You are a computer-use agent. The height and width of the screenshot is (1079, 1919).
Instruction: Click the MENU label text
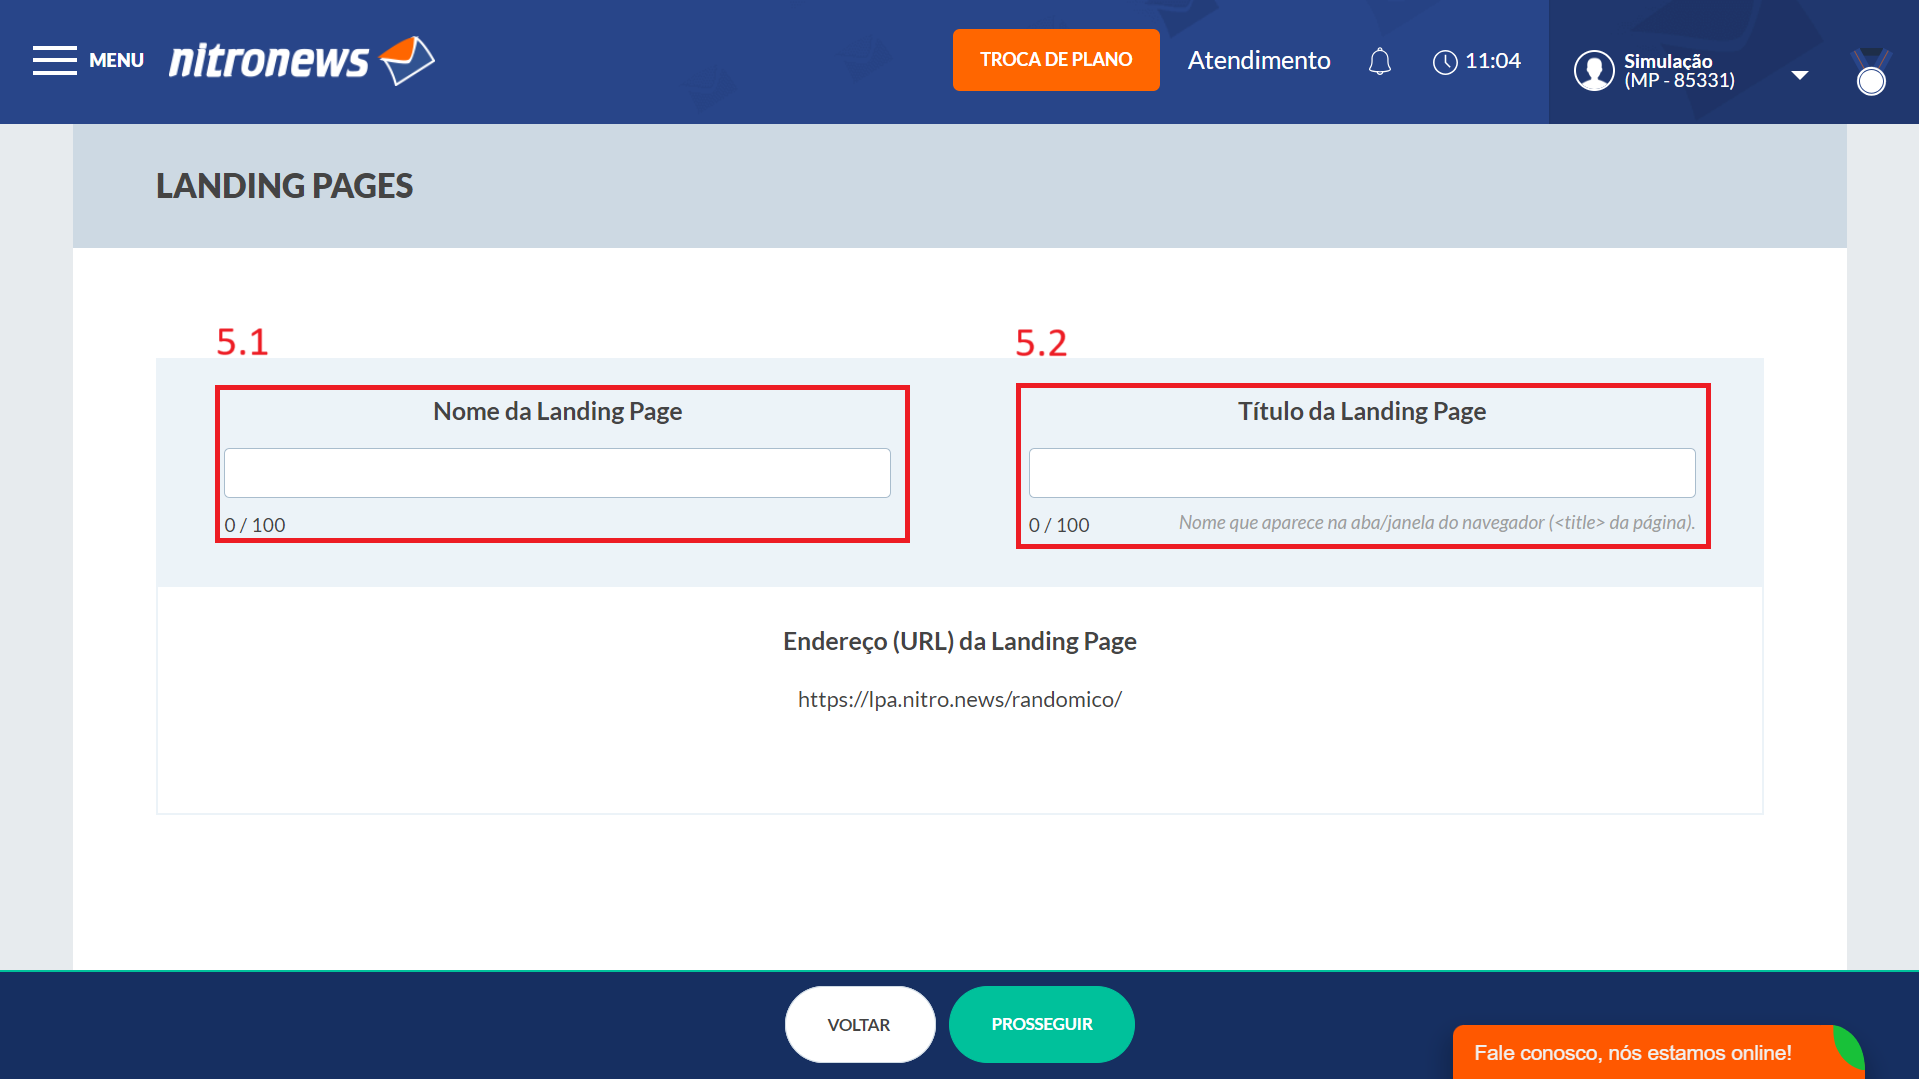[116, 60]
